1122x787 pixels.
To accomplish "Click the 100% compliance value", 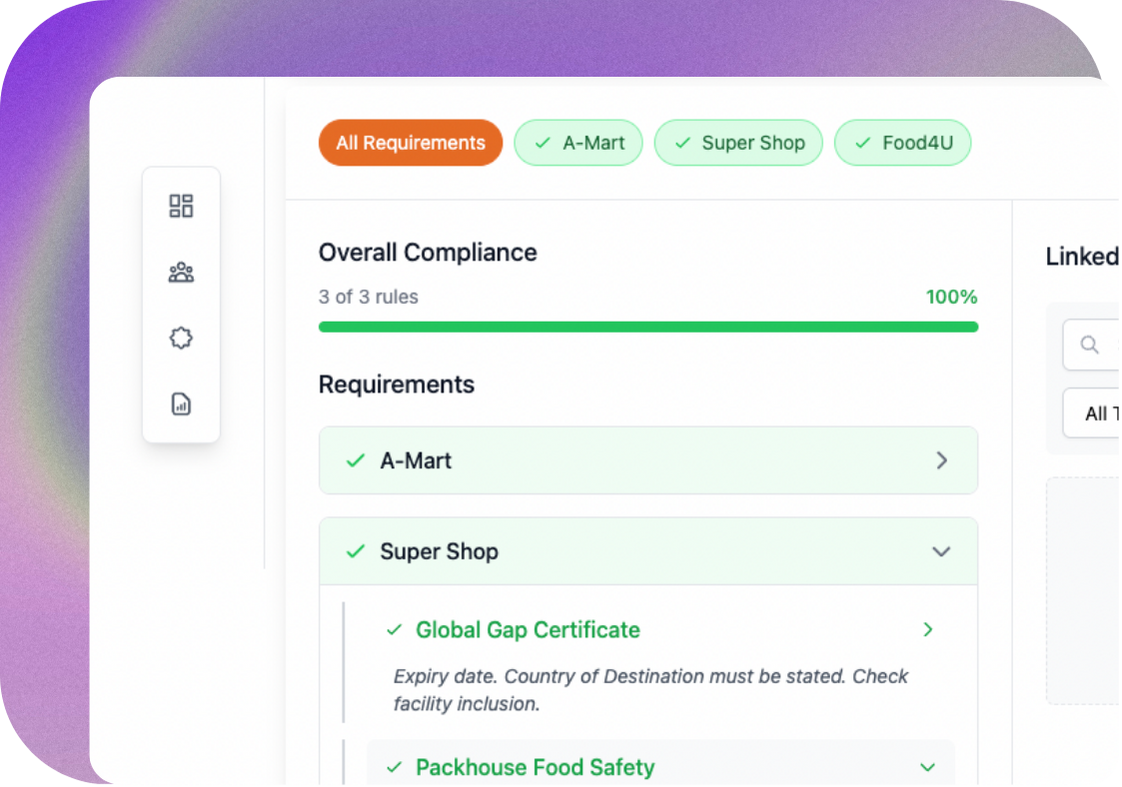I will point(952,297).
